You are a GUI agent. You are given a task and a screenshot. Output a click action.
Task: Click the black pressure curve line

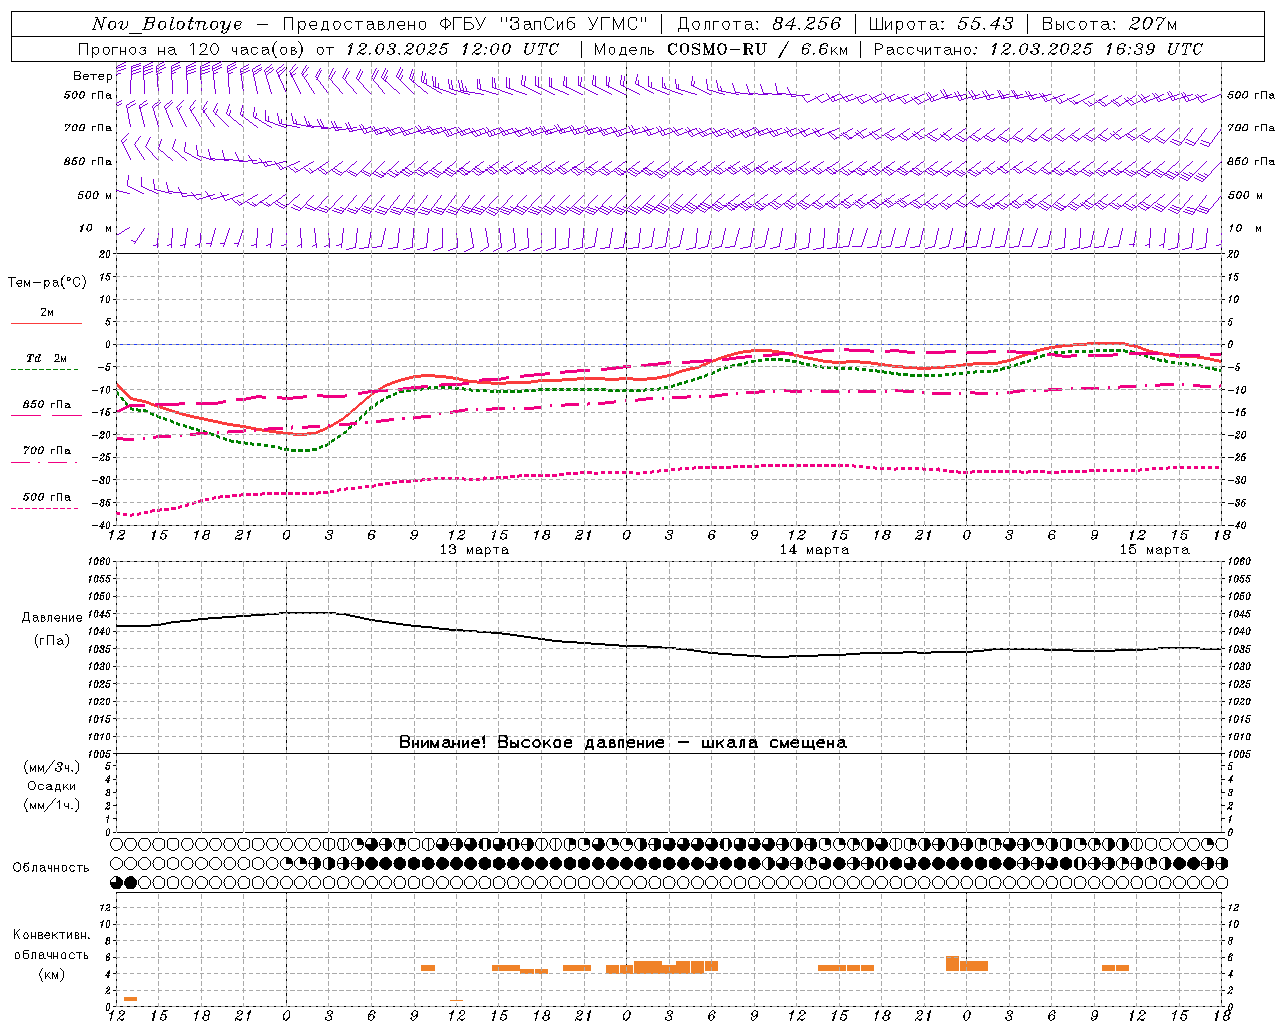click(x=670, y=647)
